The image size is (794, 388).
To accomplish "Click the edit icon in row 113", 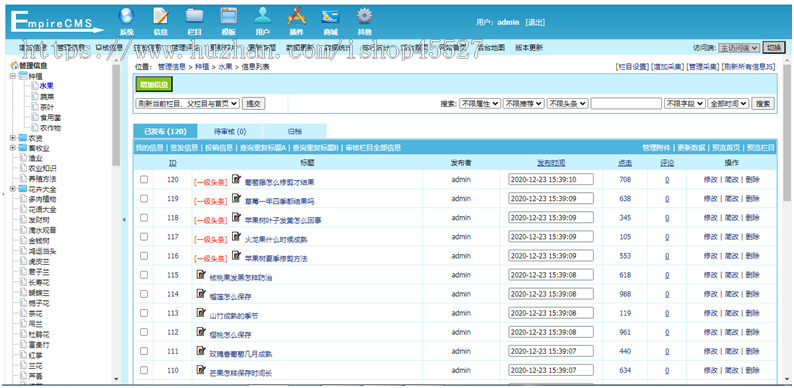I will 201,313.
